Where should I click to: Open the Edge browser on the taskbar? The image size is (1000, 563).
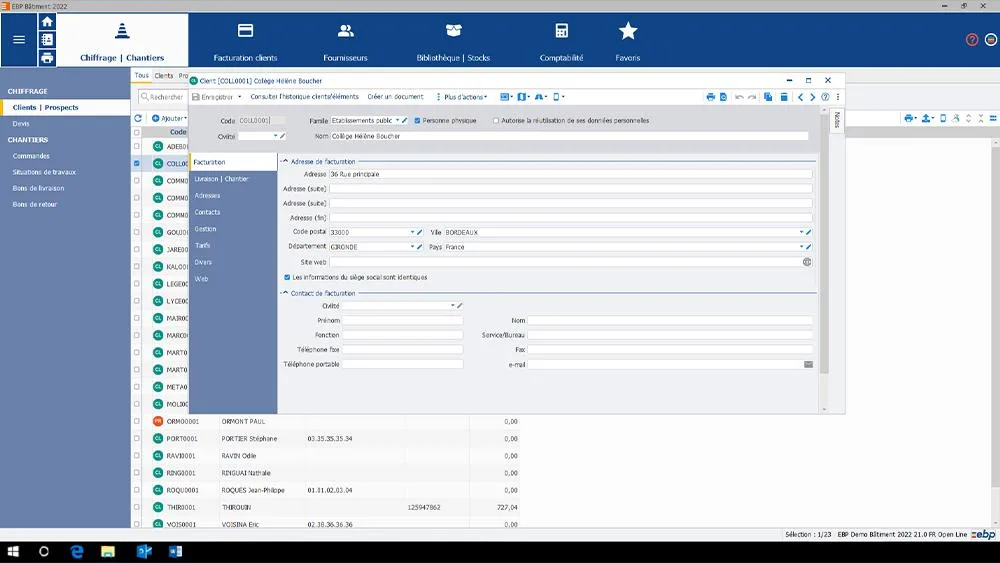[77, 552]
